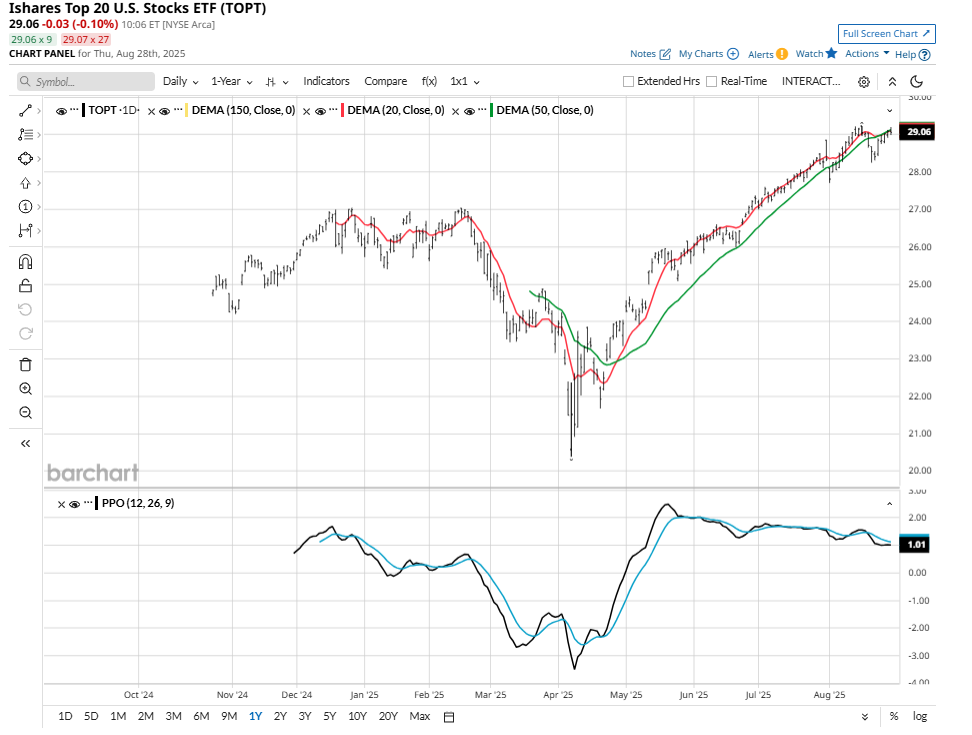Remove the DEMA (150, Close, 0) indicator
972x735 pixels.
[151, 112]
